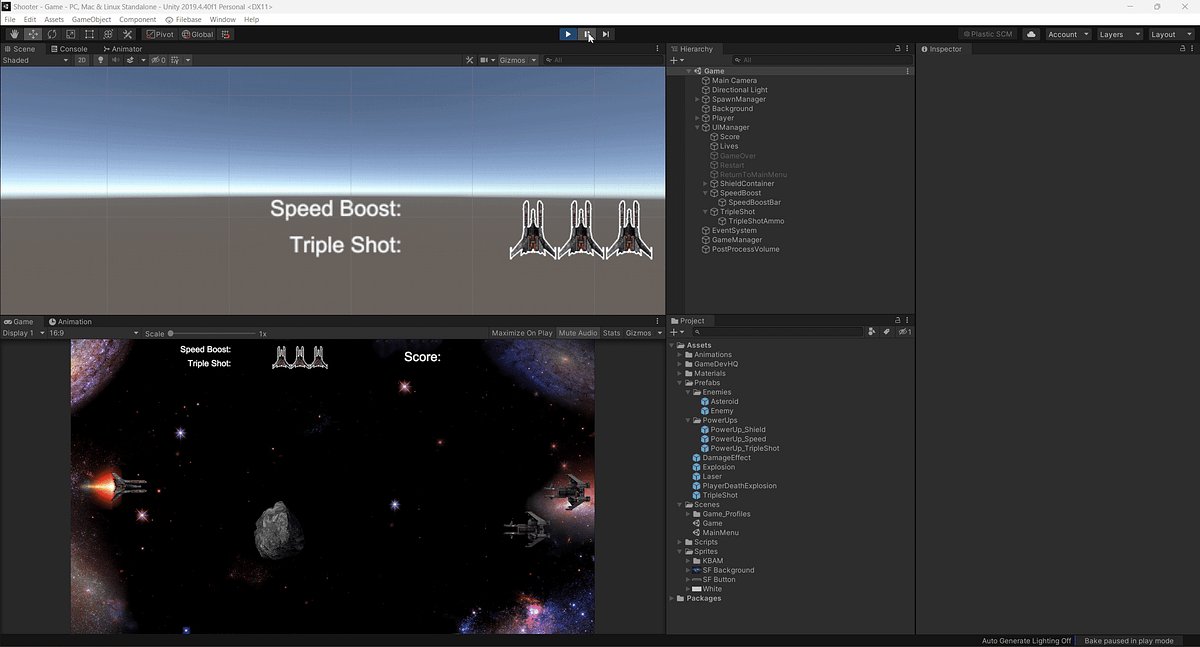Select the Rect Transform tool

tap(88, 33)
